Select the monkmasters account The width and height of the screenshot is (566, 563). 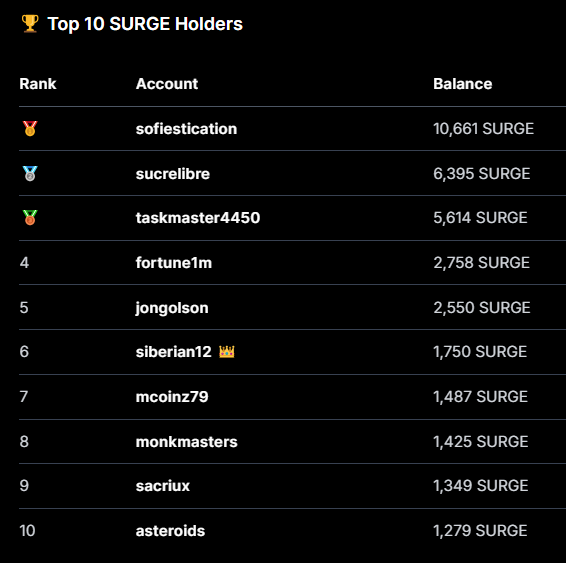coord(187,442)
